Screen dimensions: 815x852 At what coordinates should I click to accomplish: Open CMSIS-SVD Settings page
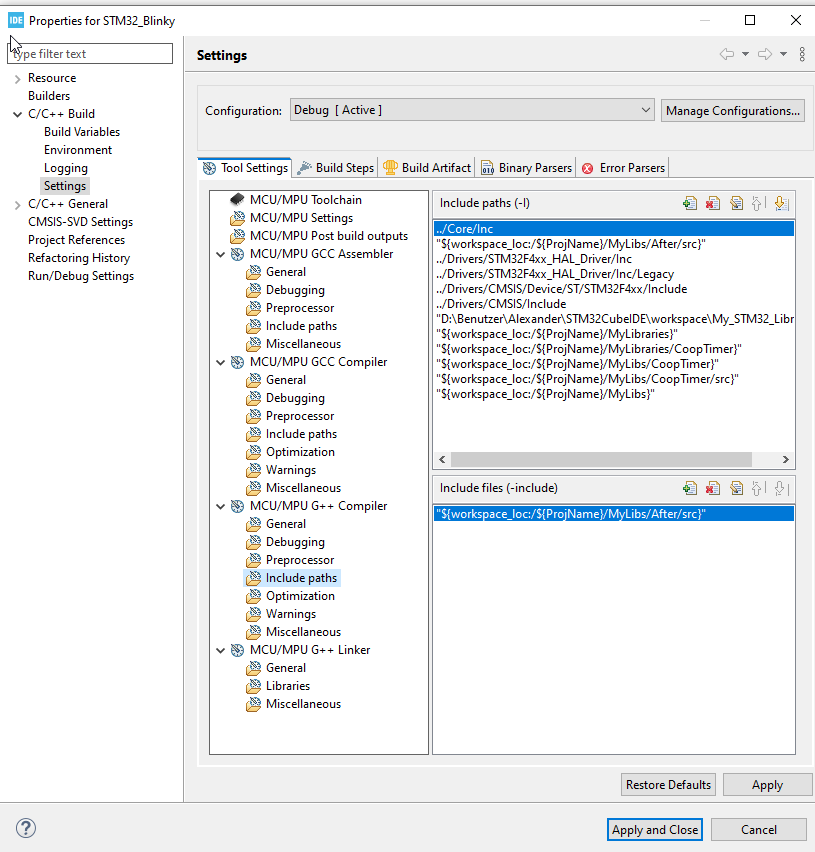click(80, 222)
